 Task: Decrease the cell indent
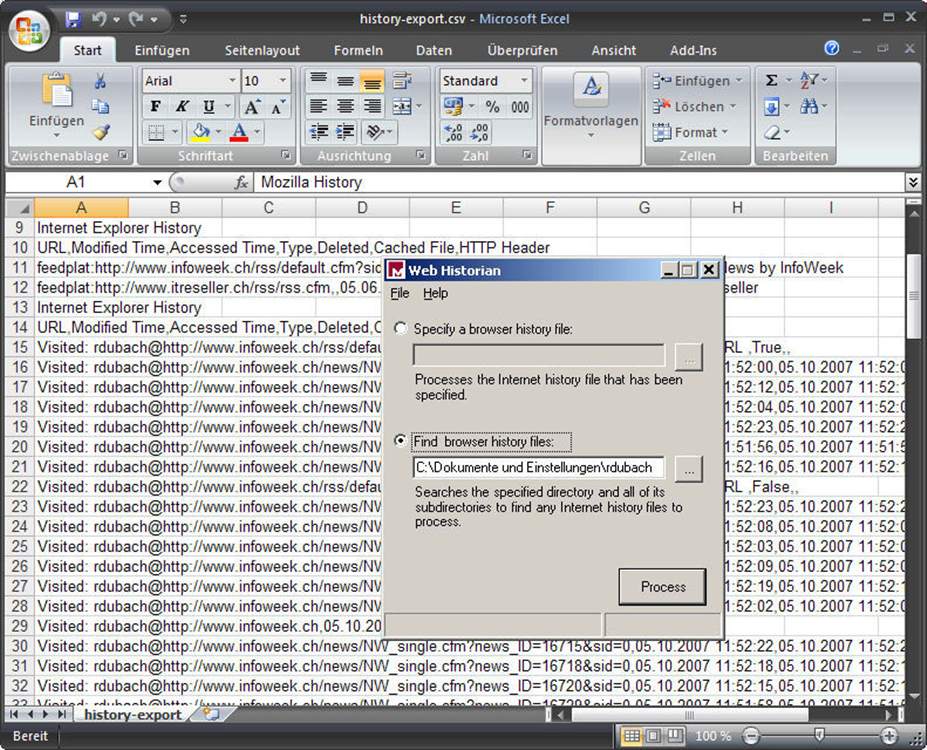[x=319, y=132]
